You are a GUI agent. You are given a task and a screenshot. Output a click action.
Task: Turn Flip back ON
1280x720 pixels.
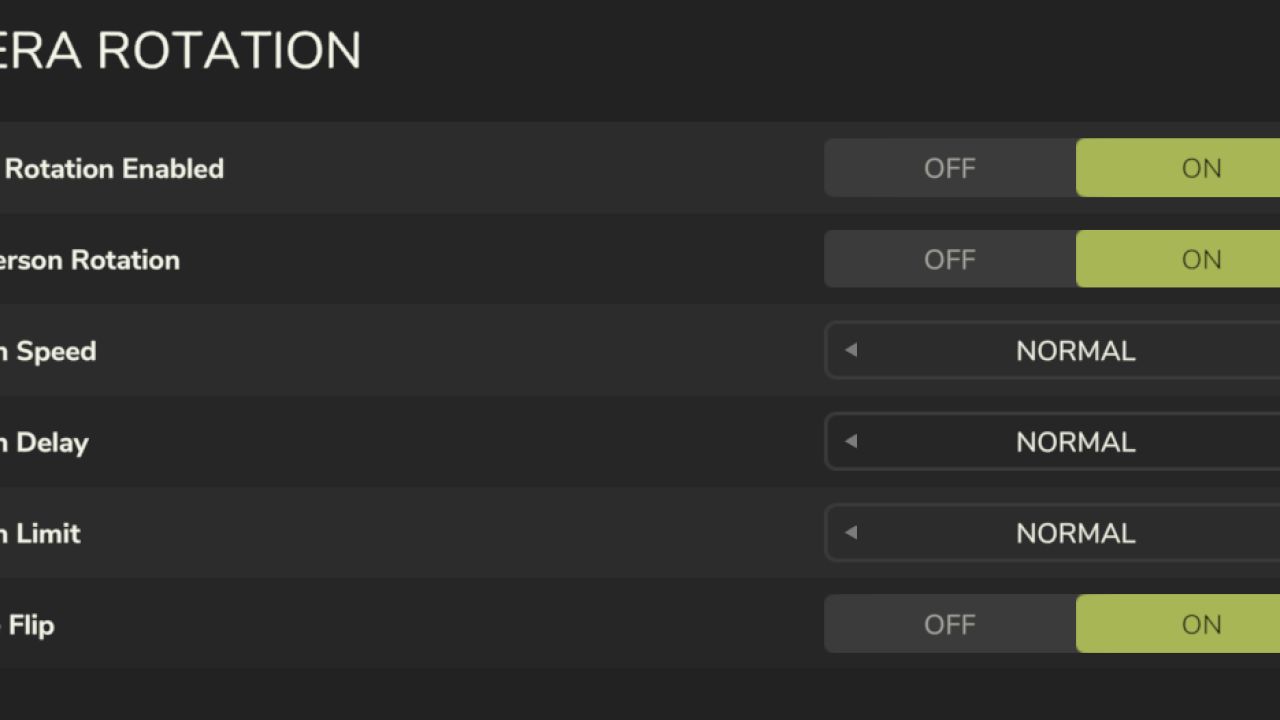click(x=1200, y=624)
